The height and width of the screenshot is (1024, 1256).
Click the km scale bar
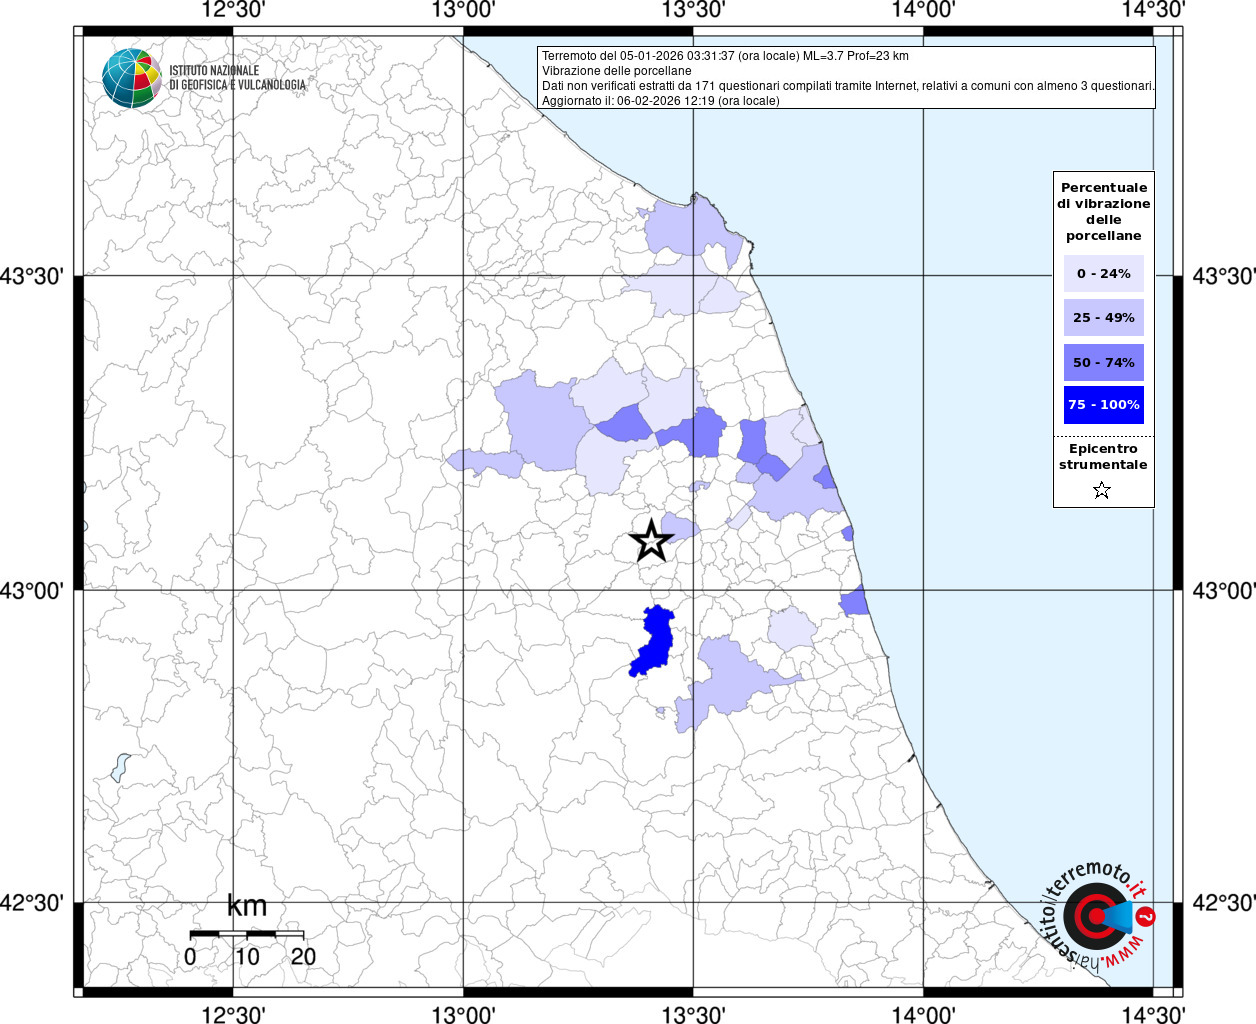pos(247,933)
